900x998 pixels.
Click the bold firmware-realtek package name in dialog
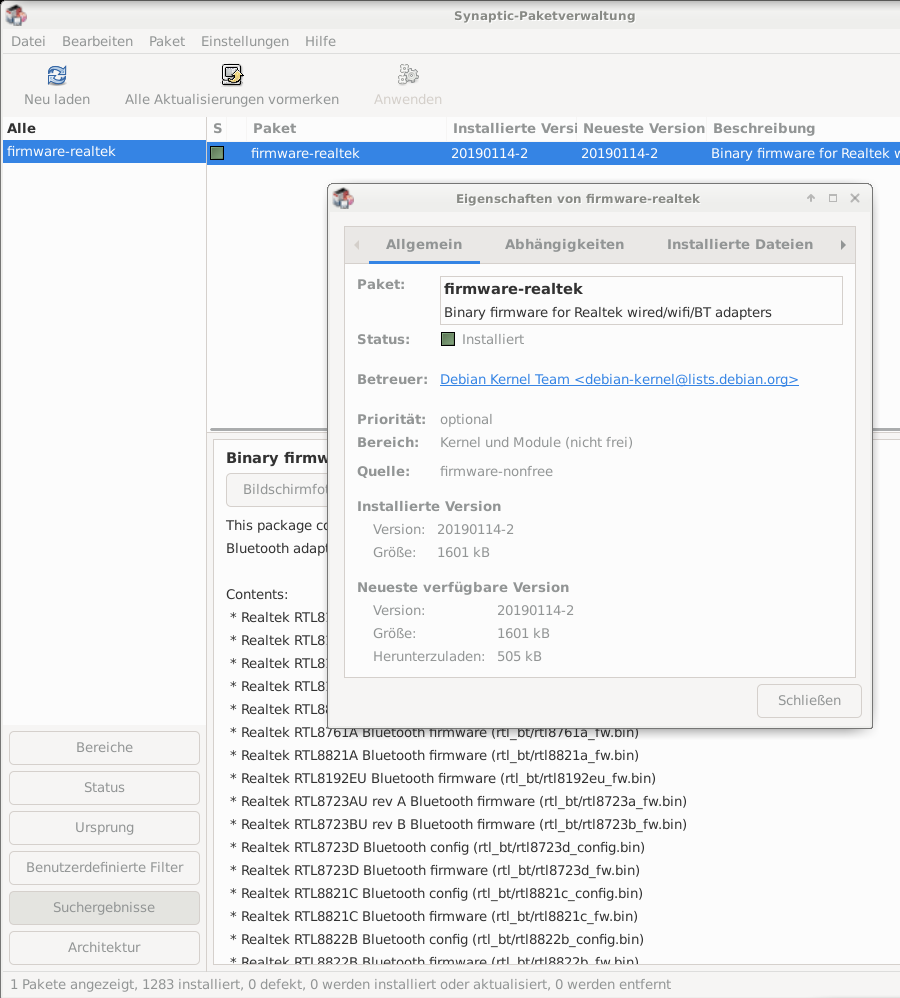point(513,289)
